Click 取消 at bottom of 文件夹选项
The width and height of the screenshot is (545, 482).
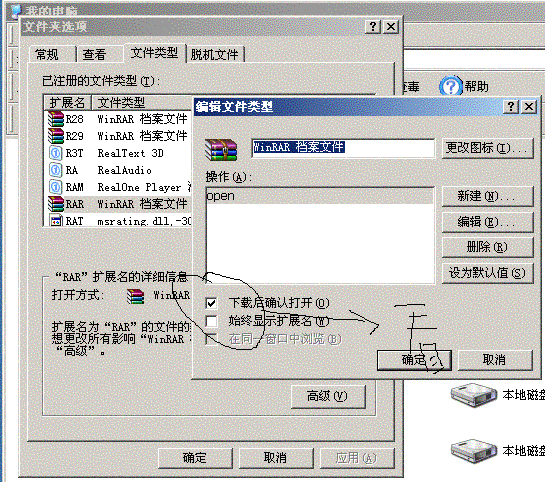coord(276,458)
